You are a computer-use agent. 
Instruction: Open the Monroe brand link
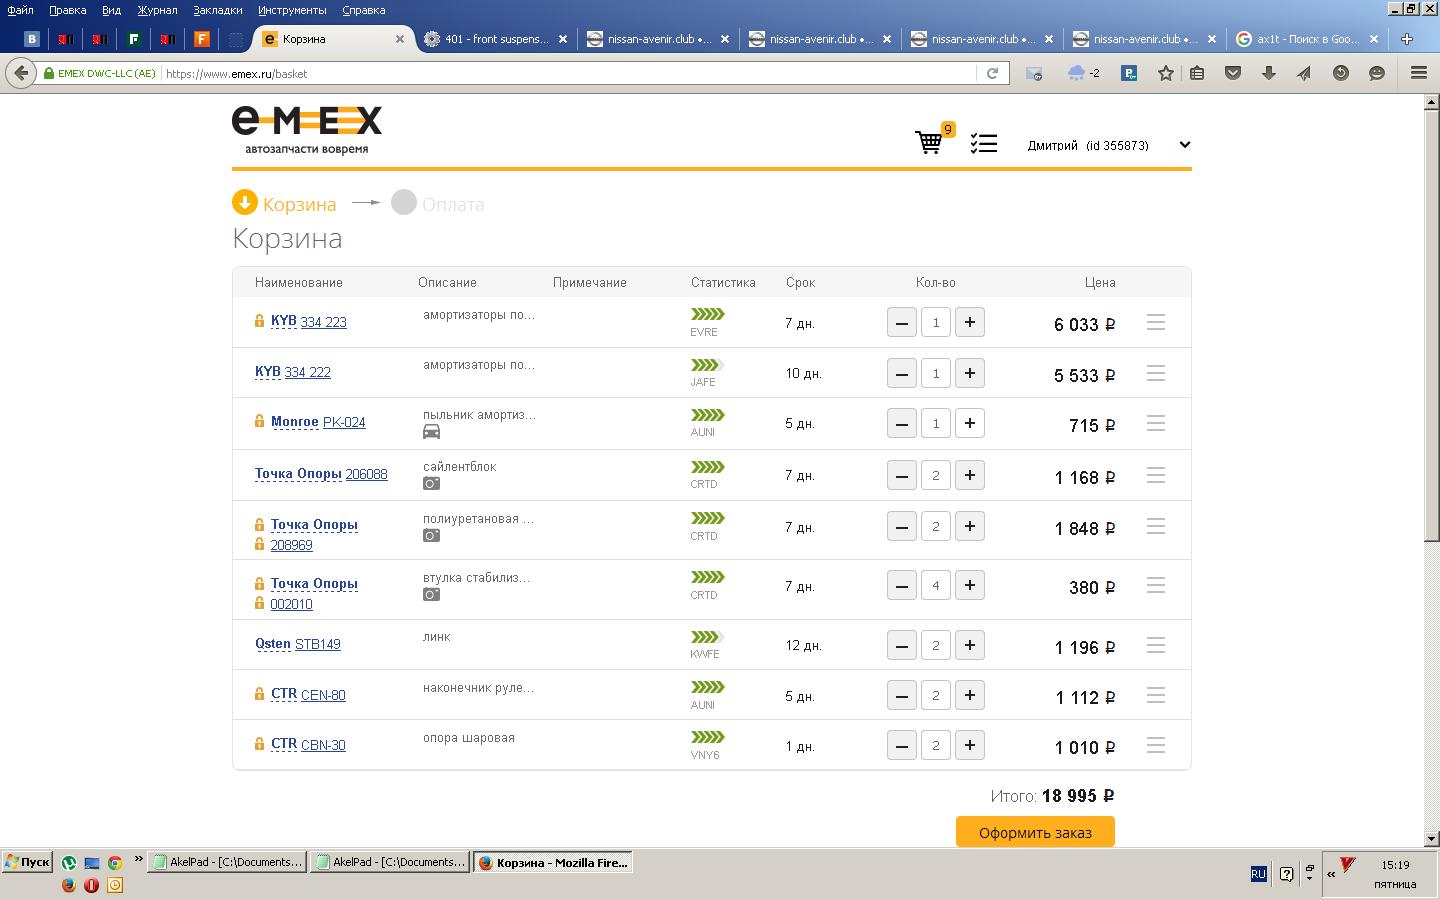point(294,422)
